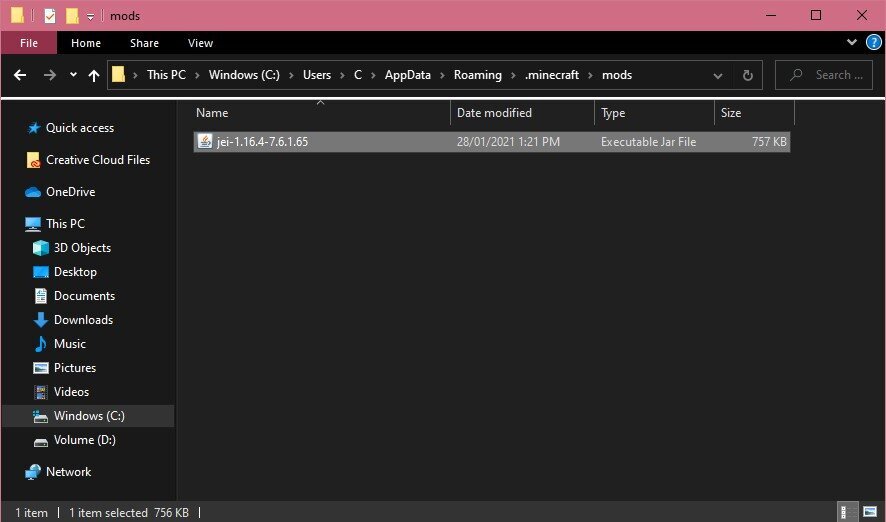Click the Search box
Image resolution: width=886 pixels, height=522 pixels.
(824, 75)
